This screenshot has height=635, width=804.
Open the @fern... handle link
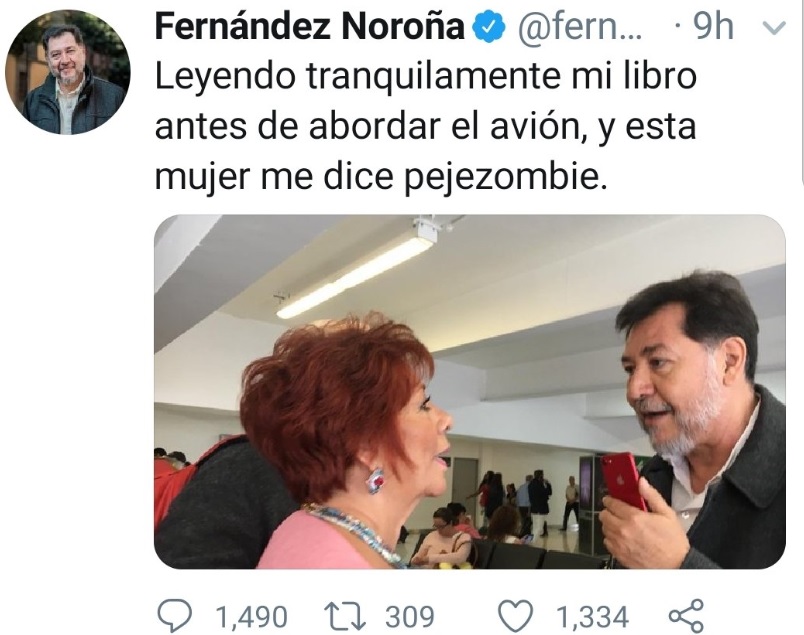point(579,27)
